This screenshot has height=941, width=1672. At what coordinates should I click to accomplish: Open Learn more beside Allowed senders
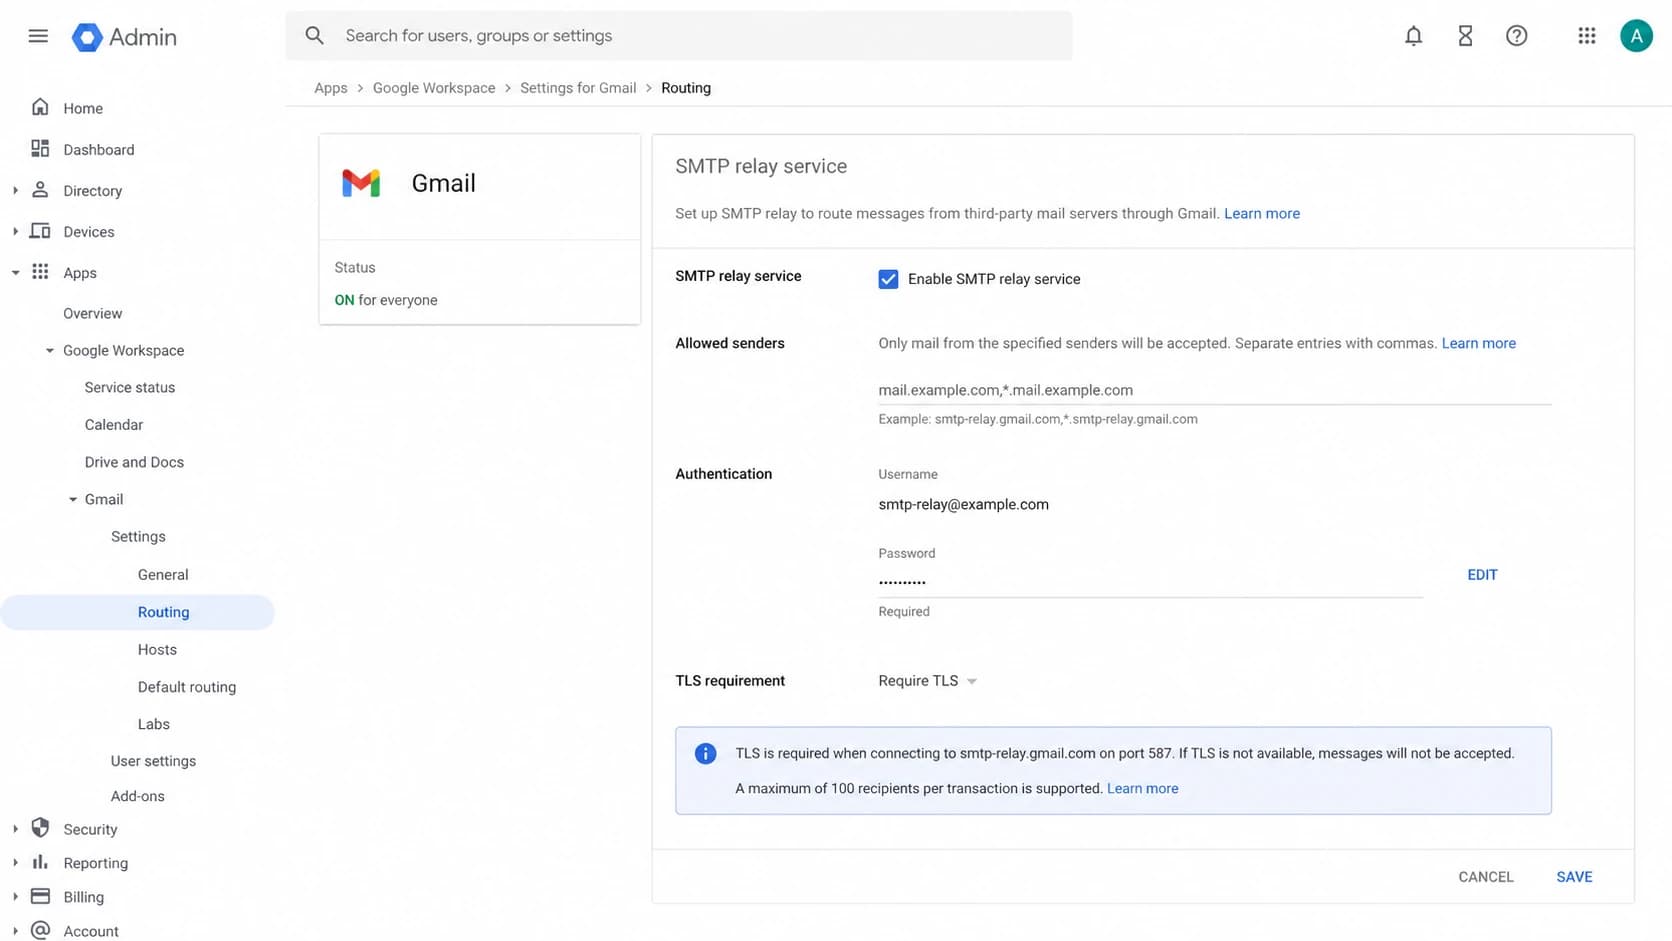tap(1478, 343)
